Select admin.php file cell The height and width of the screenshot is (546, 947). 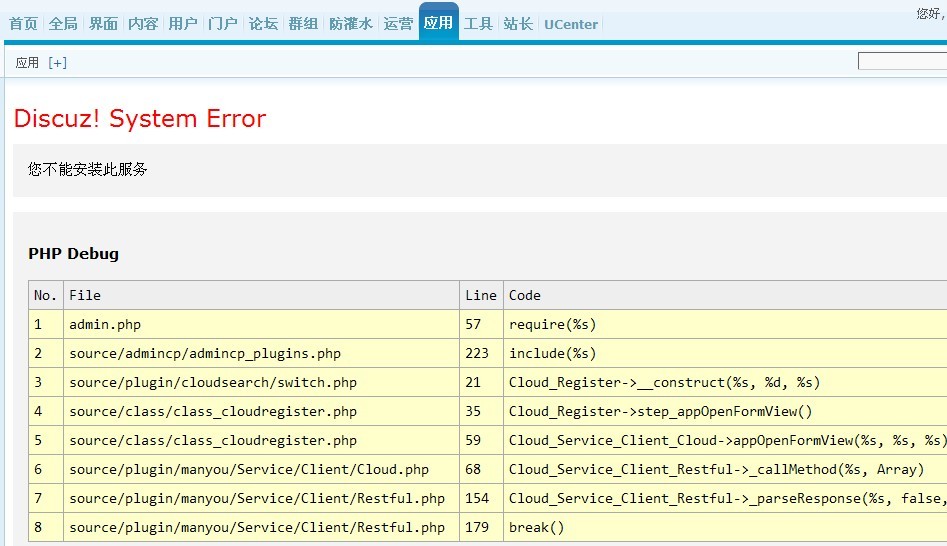point(262,324)
